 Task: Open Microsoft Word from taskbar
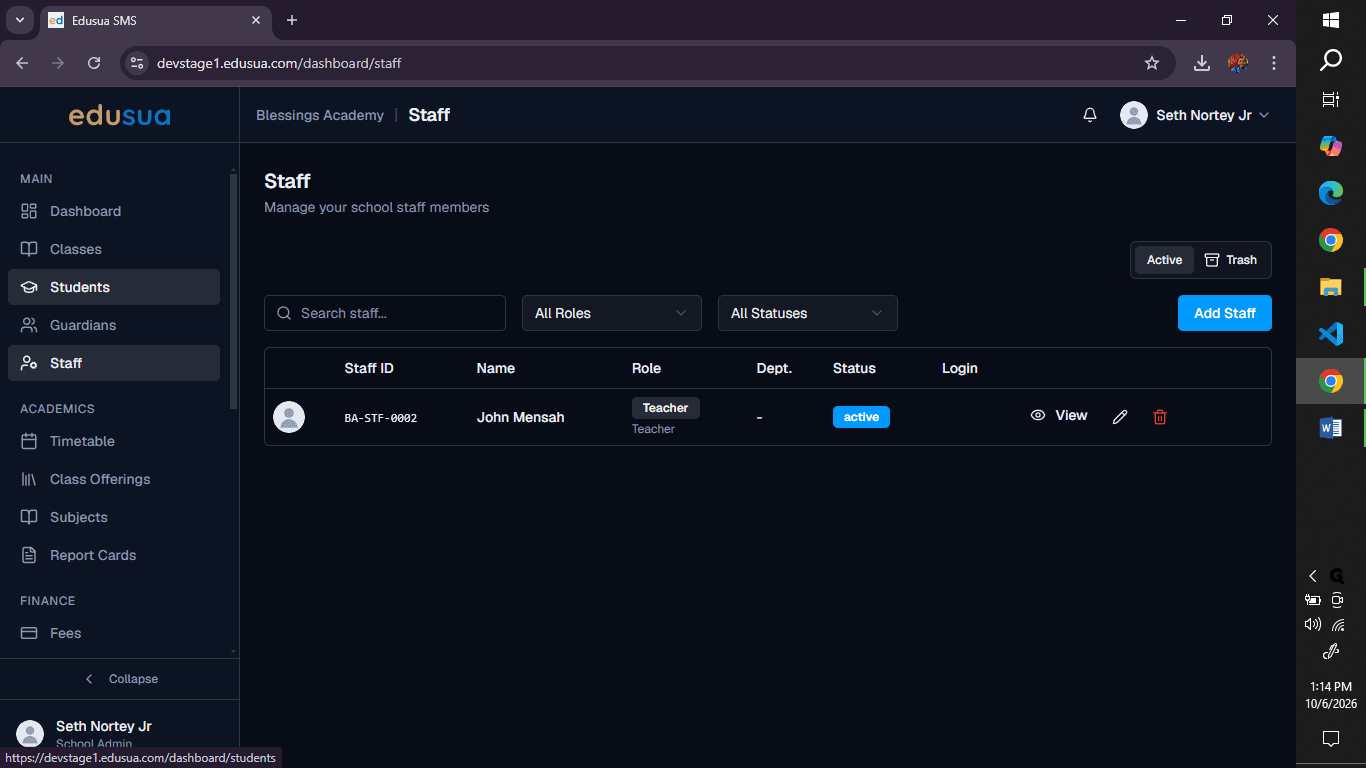coord(1331,428)
